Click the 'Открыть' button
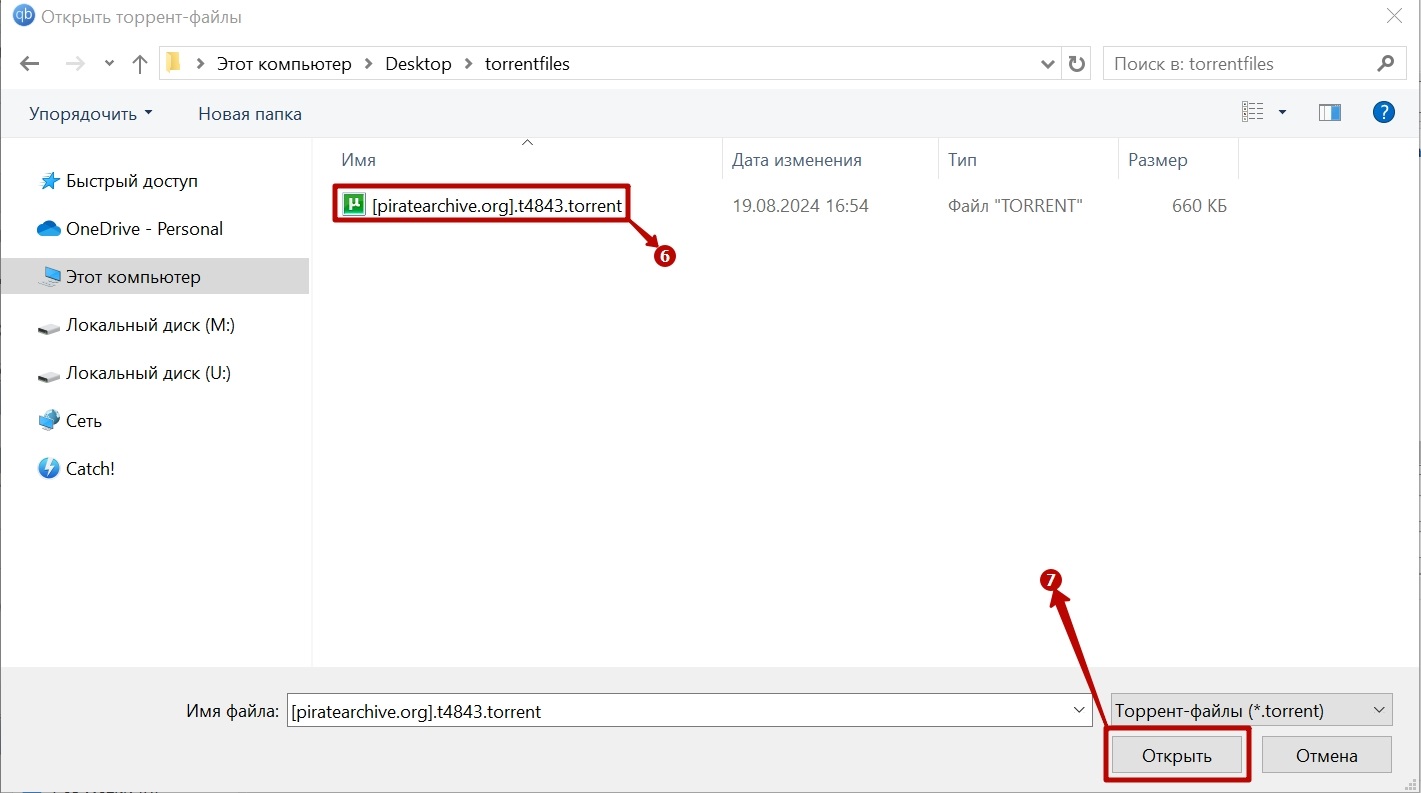Viewport: 1421px width, 793px height. coord(1177,756)
